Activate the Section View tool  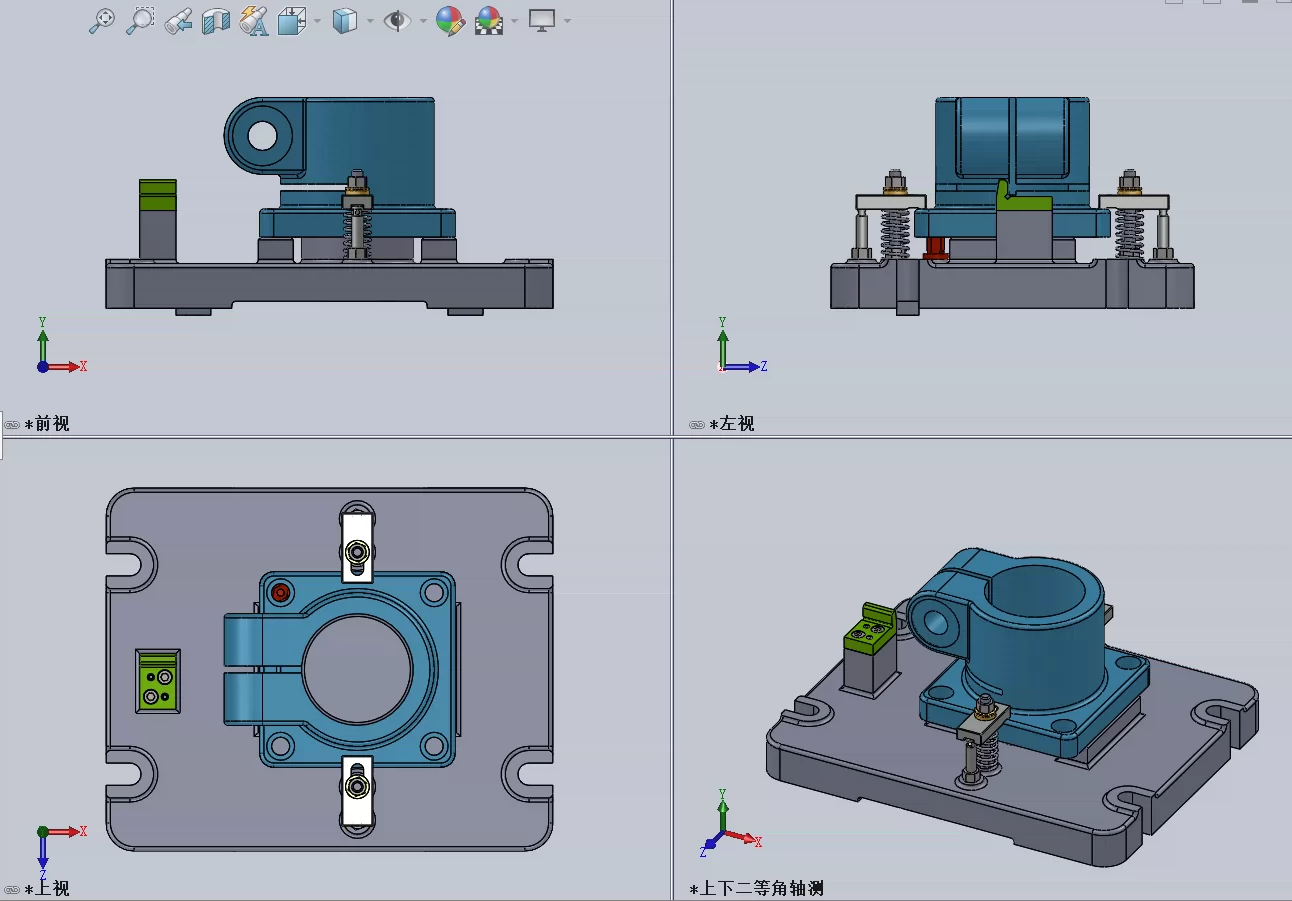(x=216, y=20)
